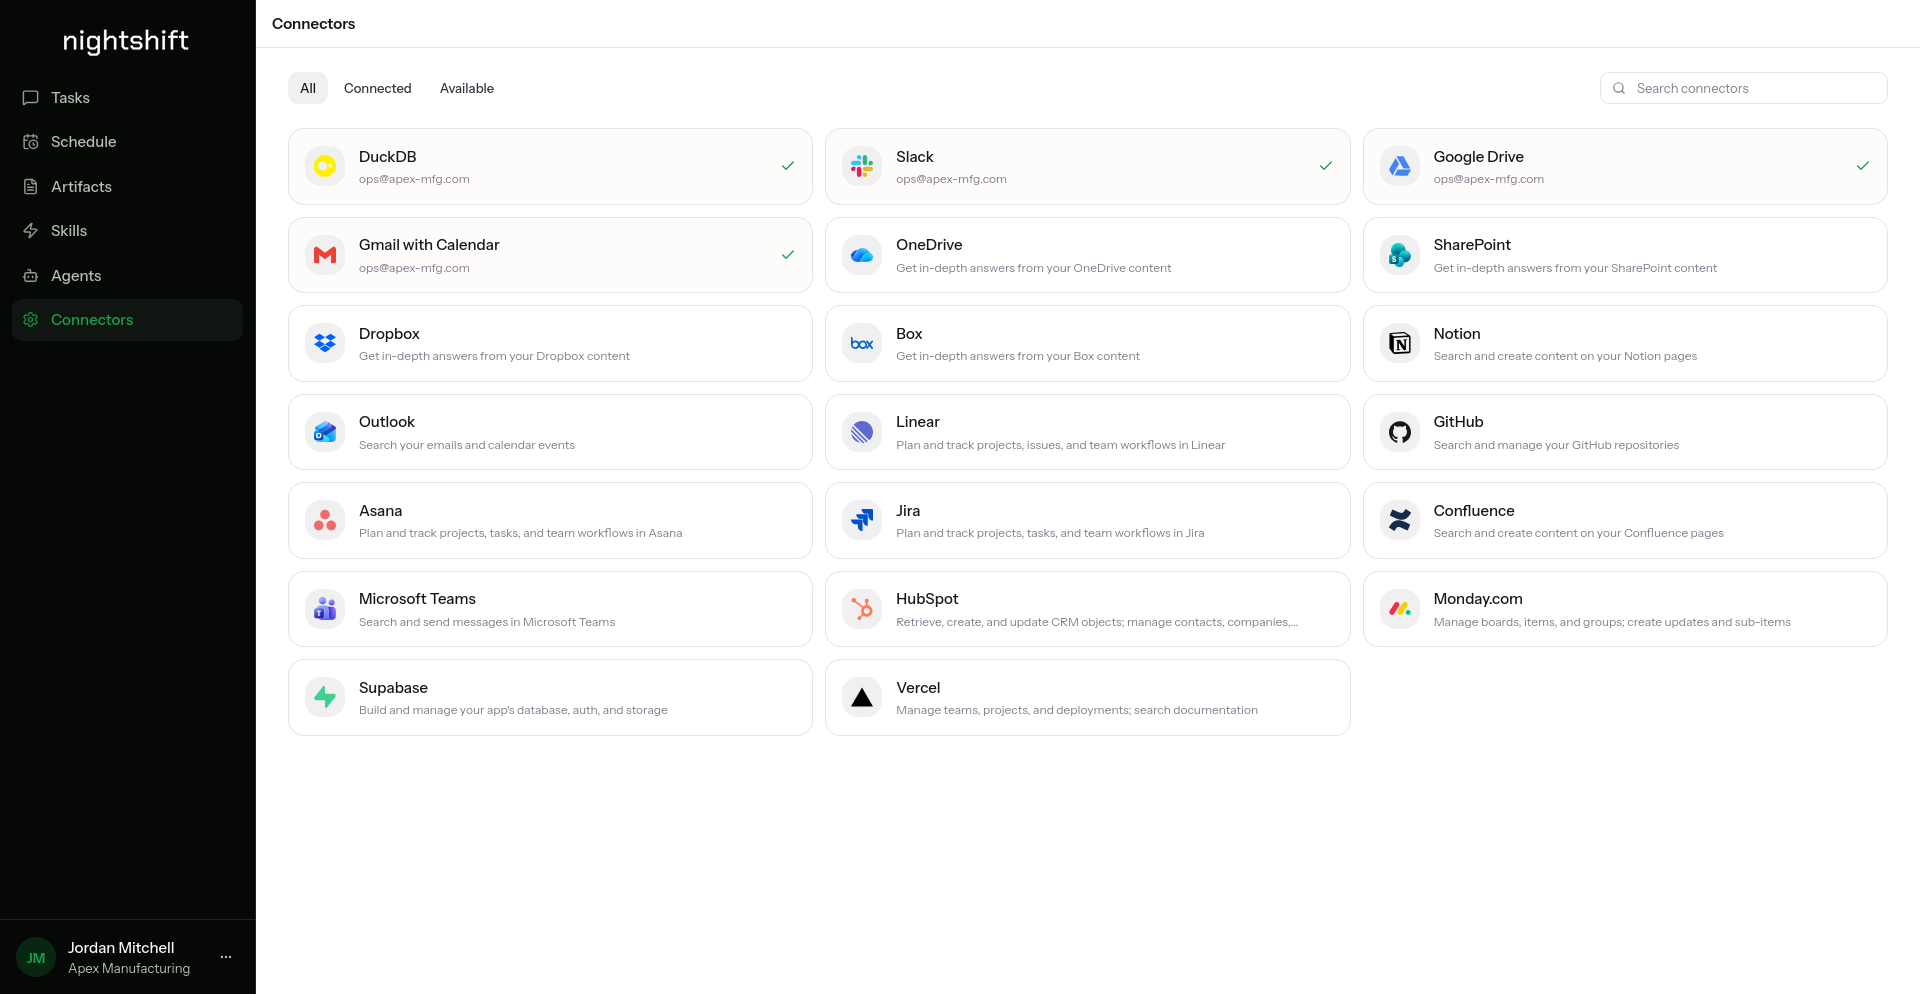Click the Notion logo icon
The image size is (1920, 994).
click(x=1400, y=343)
